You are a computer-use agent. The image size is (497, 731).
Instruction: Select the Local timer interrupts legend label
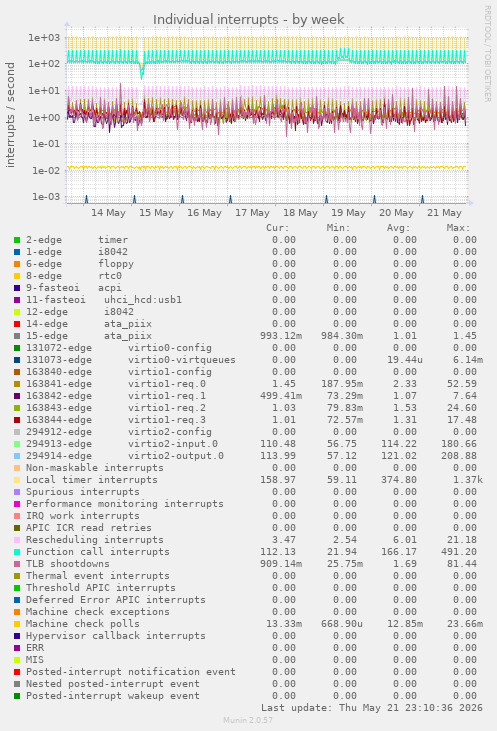click(x=92, y=480)
